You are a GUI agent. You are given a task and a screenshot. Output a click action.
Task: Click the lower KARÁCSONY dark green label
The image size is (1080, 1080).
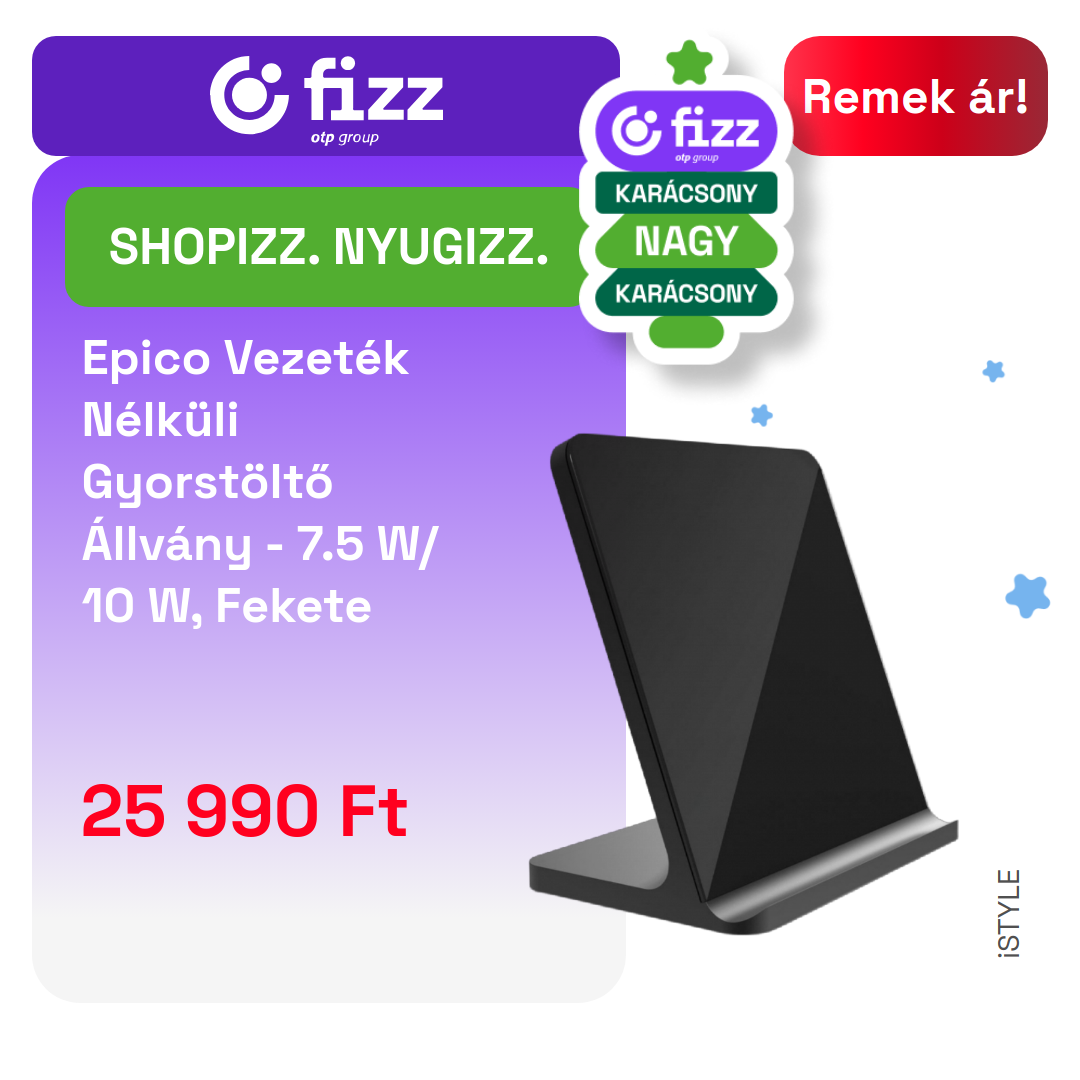(x=686, y=293)
